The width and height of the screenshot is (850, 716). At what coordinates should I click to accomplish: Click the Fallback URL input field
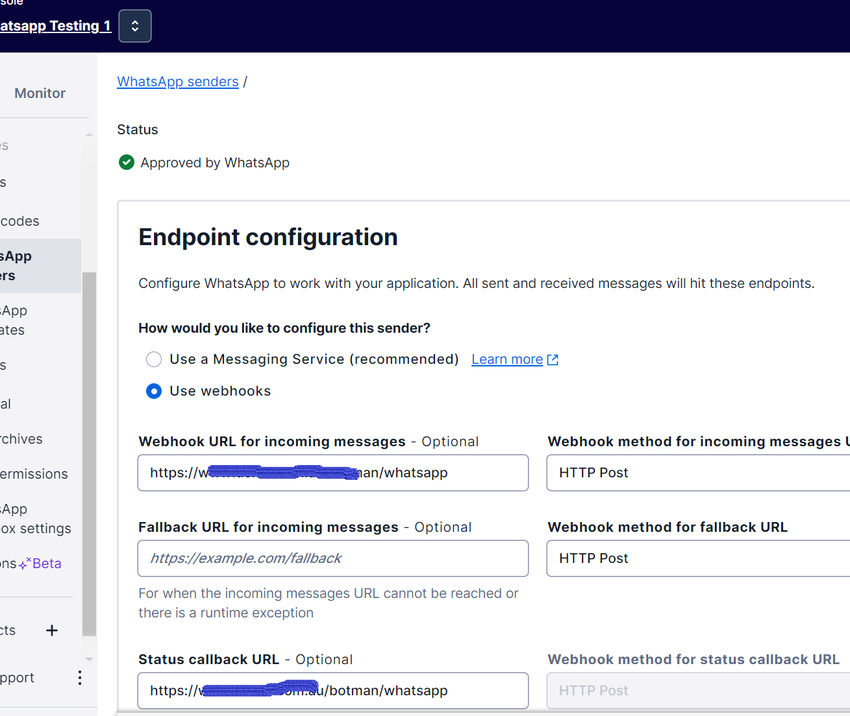pyautogui.click(x=333, y=559)
